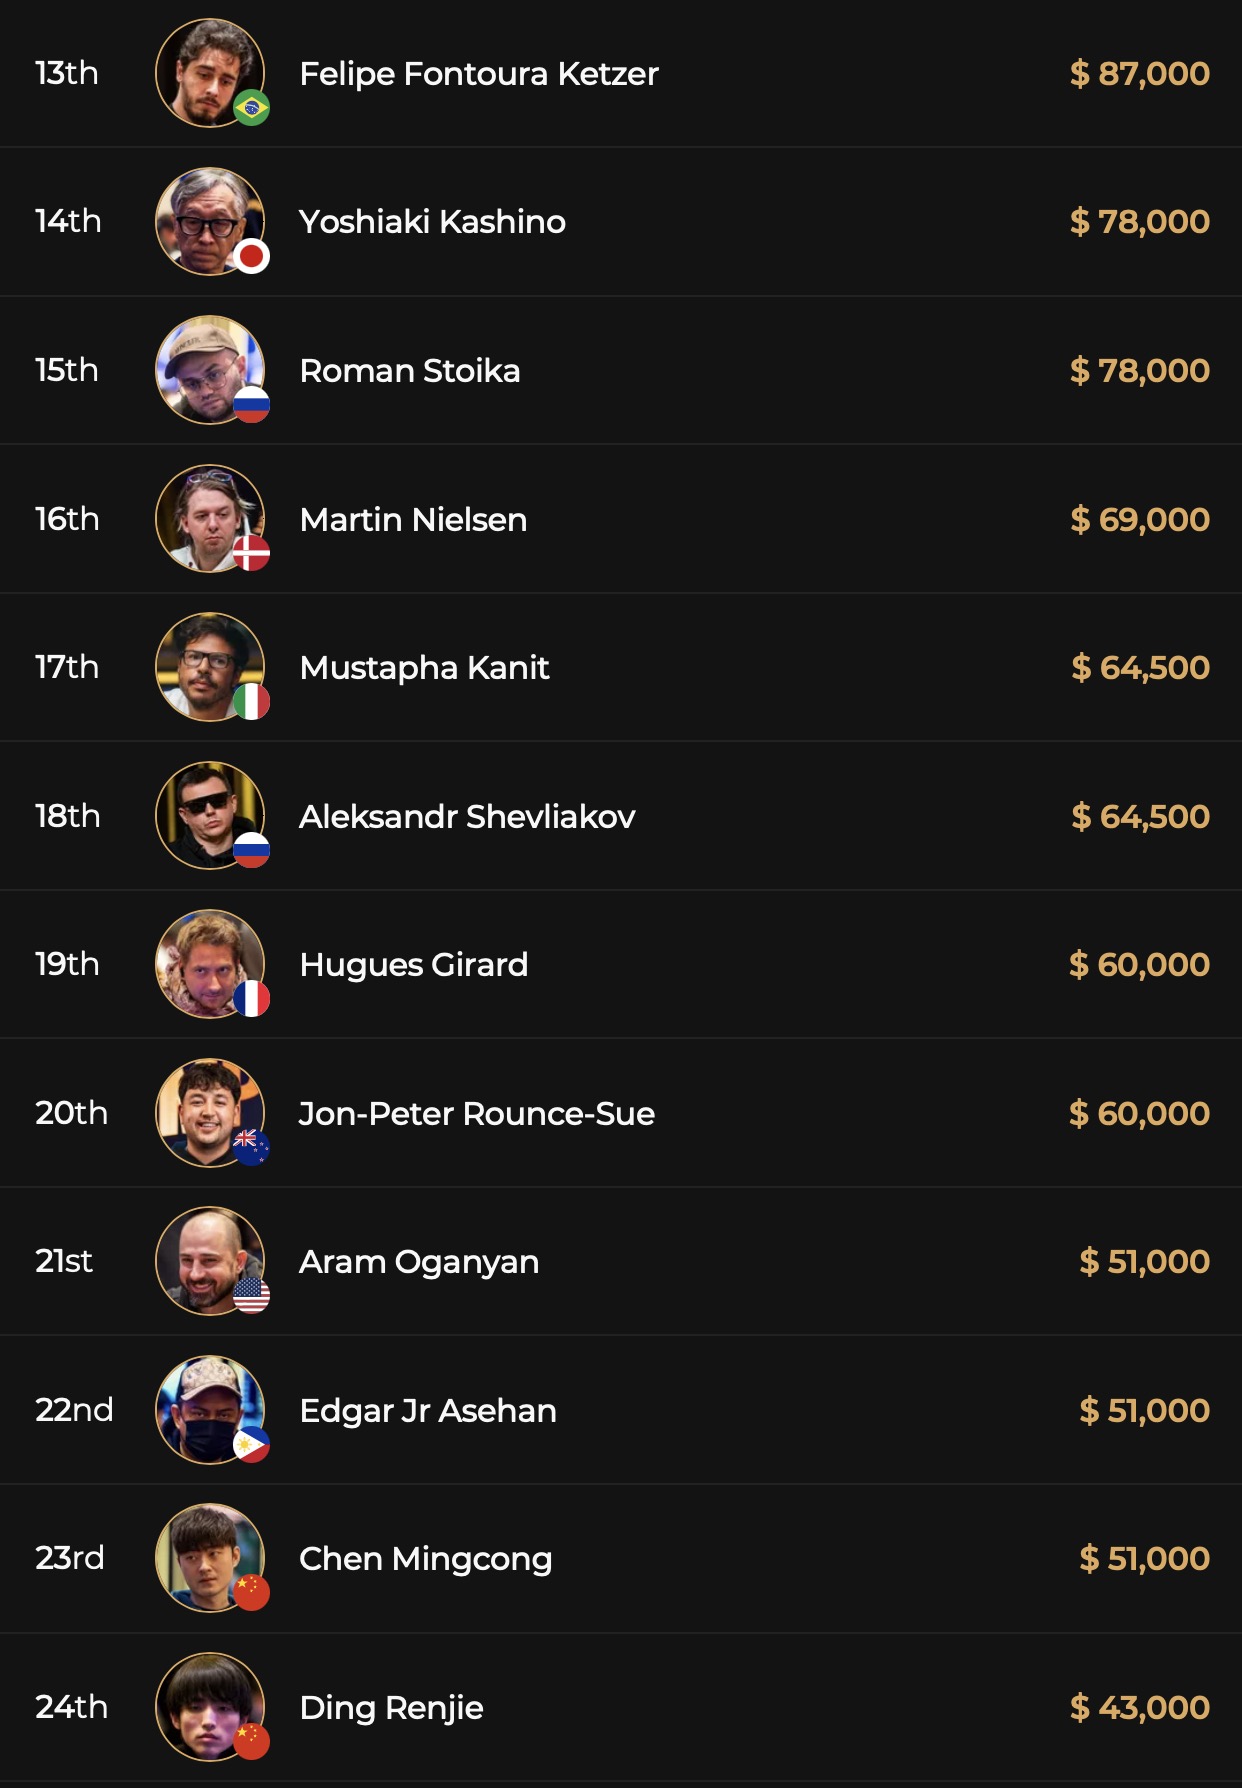Click Jon-Peter Rounce-Sue's $60,000 prize amount

pos(1139,1113)
